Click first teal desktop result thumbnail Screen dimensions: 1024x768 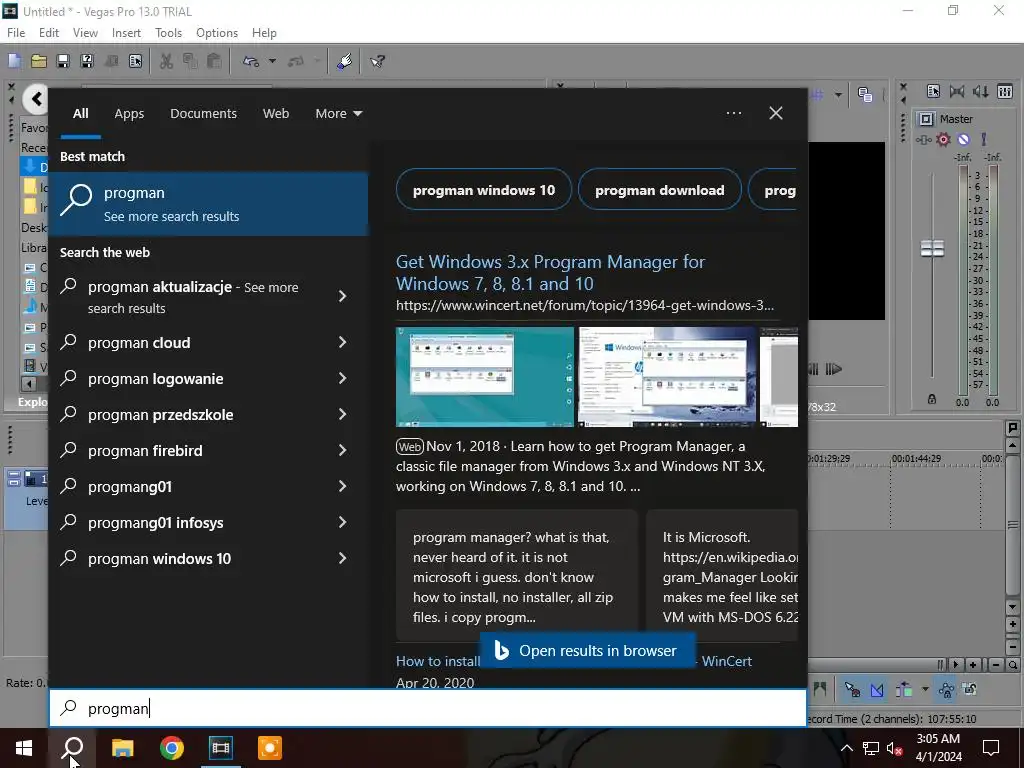[485, 377]
